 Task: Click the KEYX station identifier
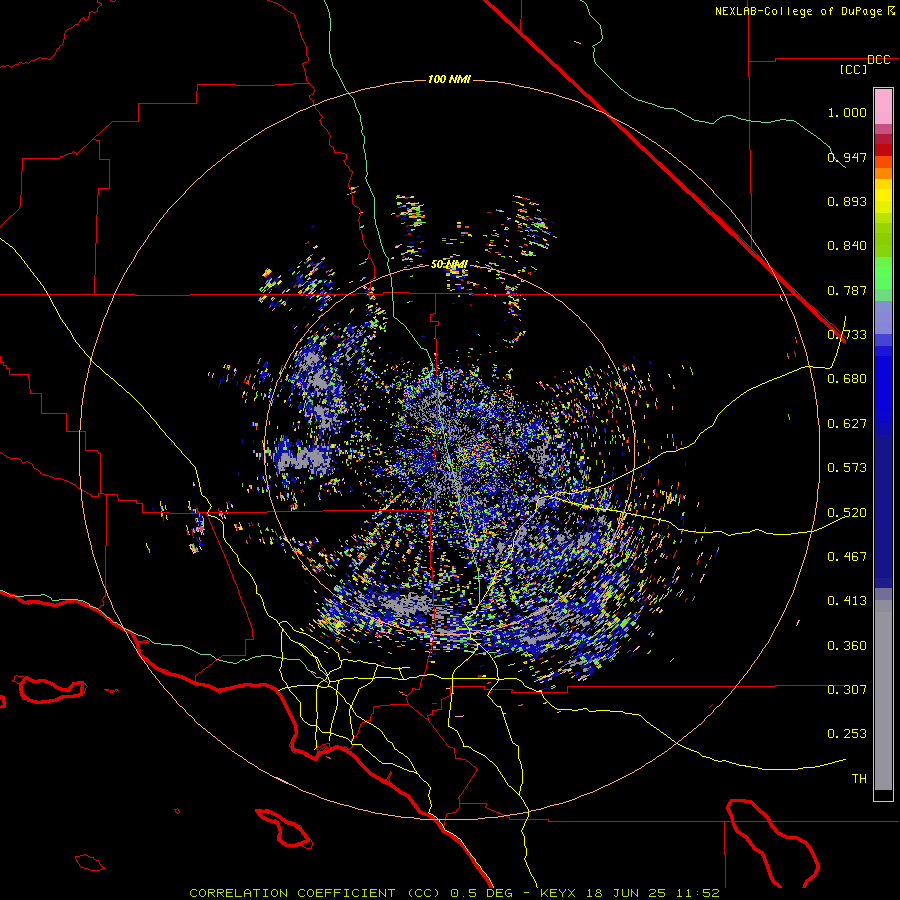[x=559, y=893]
